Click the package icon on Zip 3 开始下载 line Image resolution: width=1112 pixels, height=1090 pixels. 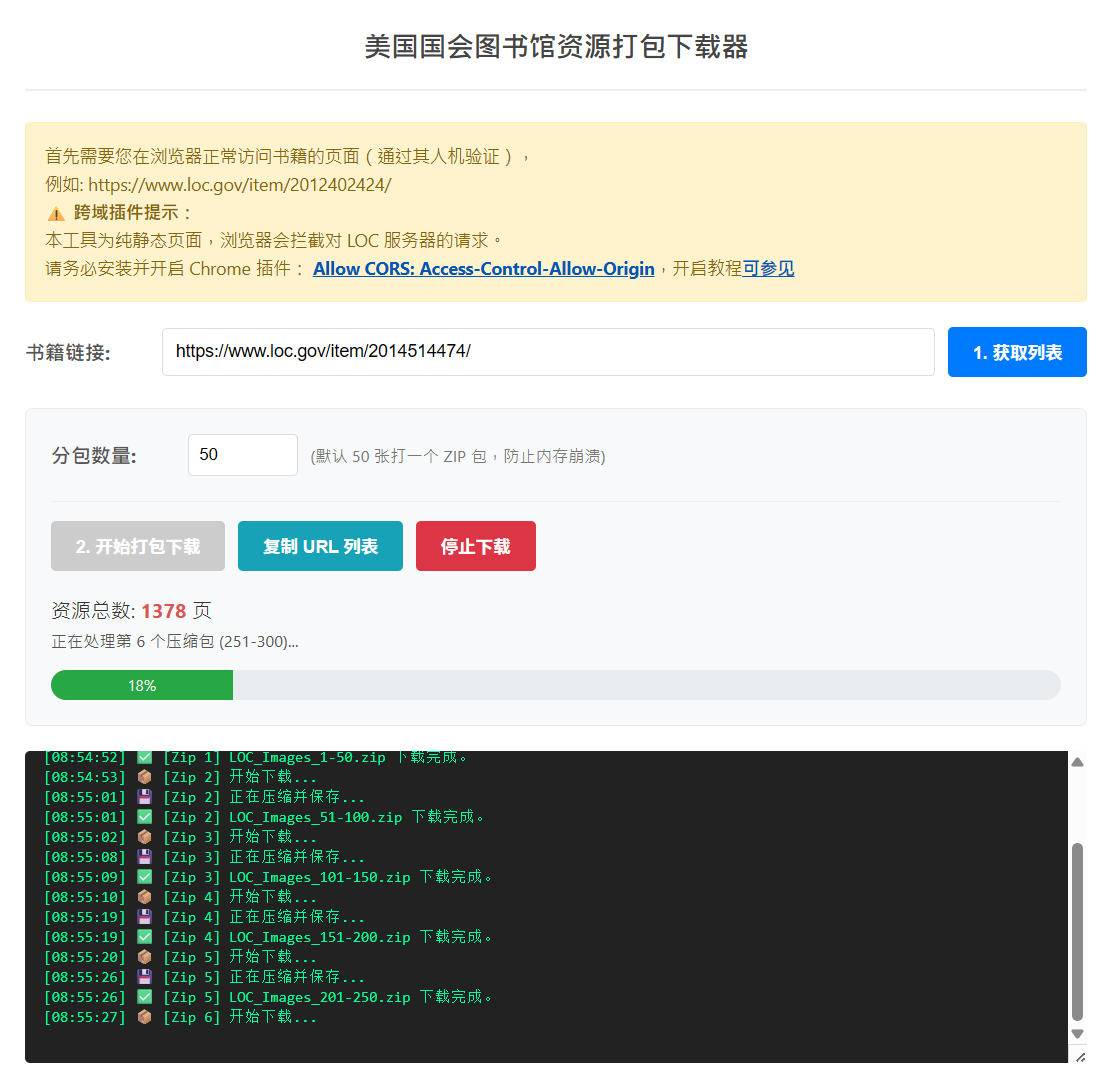click(x=144, y=837)
